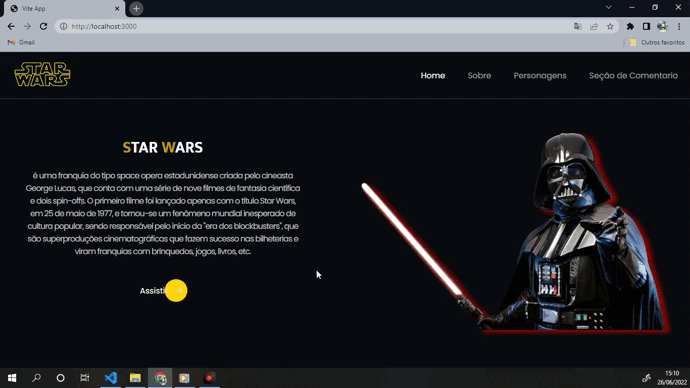Screen dimensions: 690x388
Task: Open Windows taskbar search
Action: [37, 378]
